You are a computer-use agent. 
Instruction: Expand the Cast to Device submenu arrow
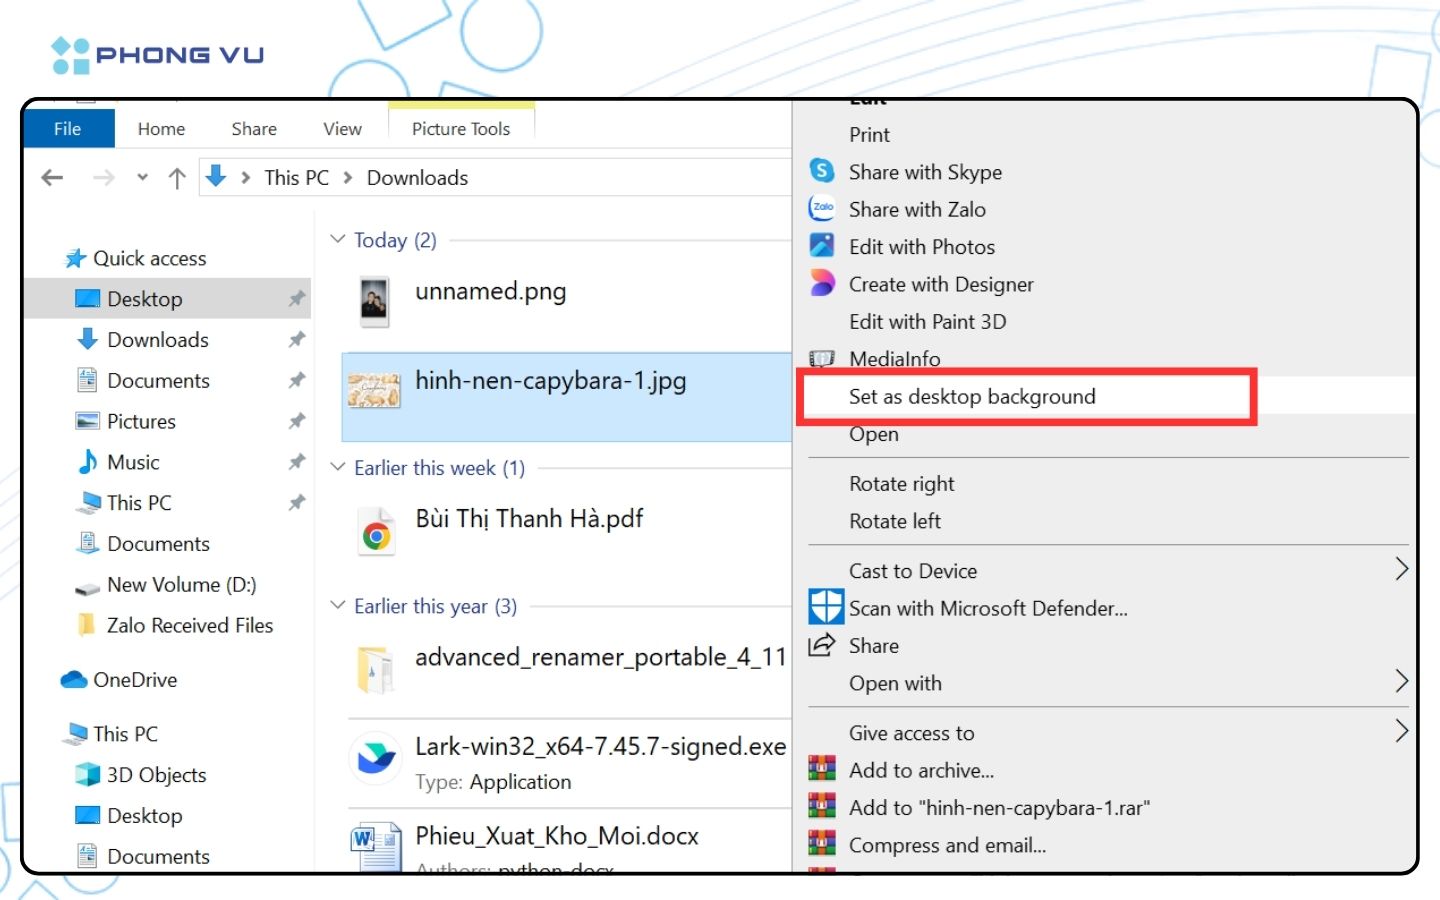click(x=1401, y=570)
